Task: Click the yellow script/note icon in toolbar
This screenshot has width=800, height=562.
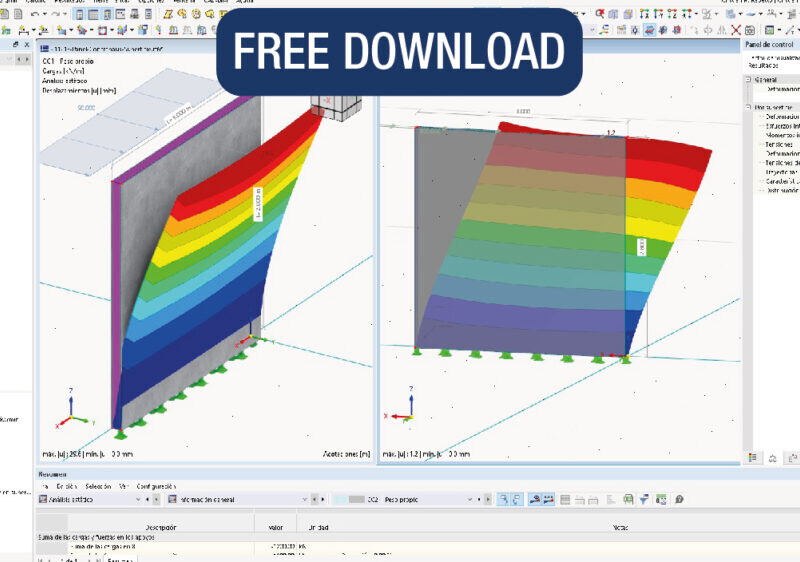Action: pyautogui.click(x=168, y=14)
